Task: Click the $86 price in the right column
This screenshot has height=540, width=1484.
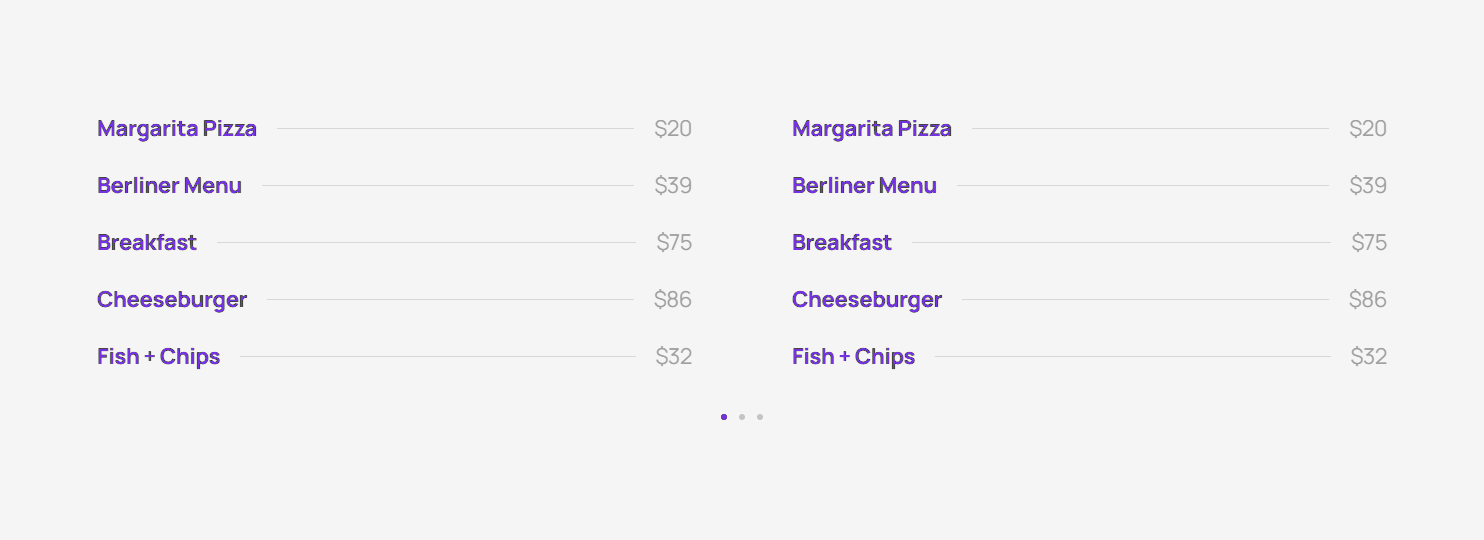Action: pyautogui.click(x=1368, y=300)
